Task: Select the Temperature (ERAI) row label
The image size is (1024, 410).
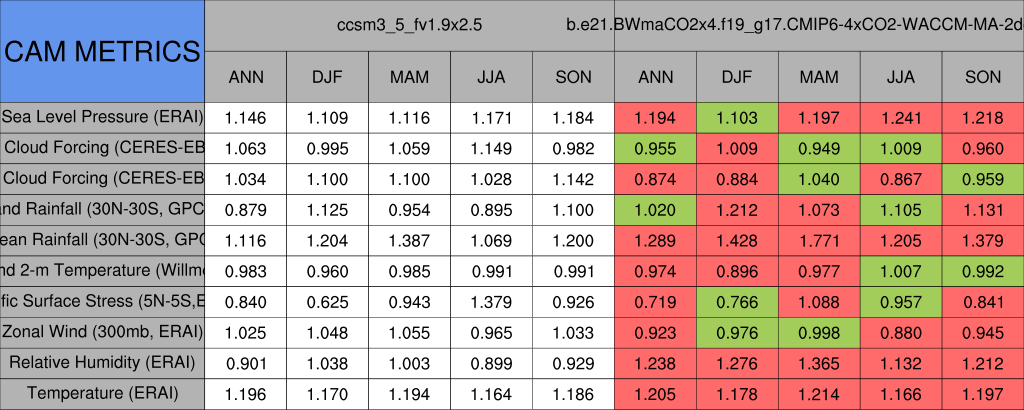Action: [102, 393]
